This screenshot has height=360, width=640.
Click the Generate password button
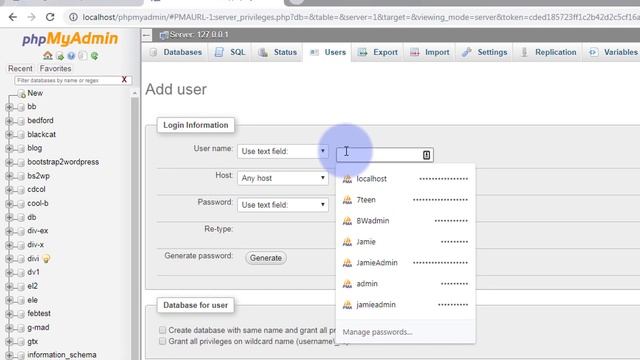click(x=266, y=258)
